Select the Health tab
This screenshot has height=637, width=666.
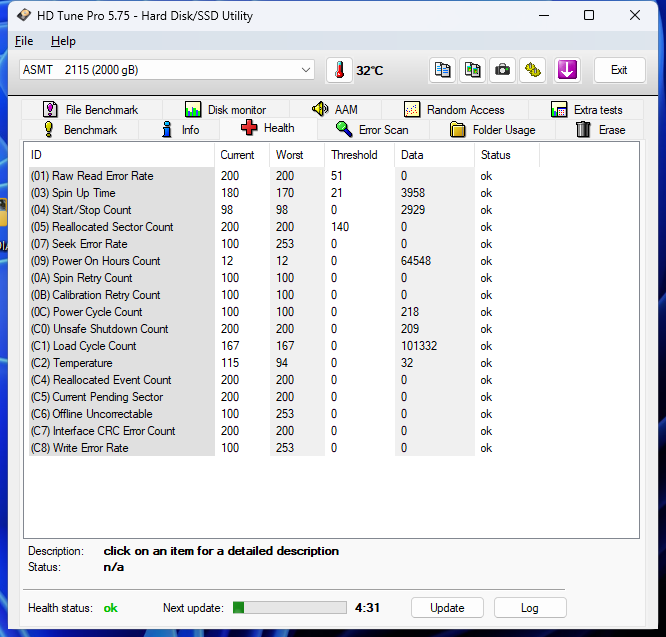tap(268, 128)
